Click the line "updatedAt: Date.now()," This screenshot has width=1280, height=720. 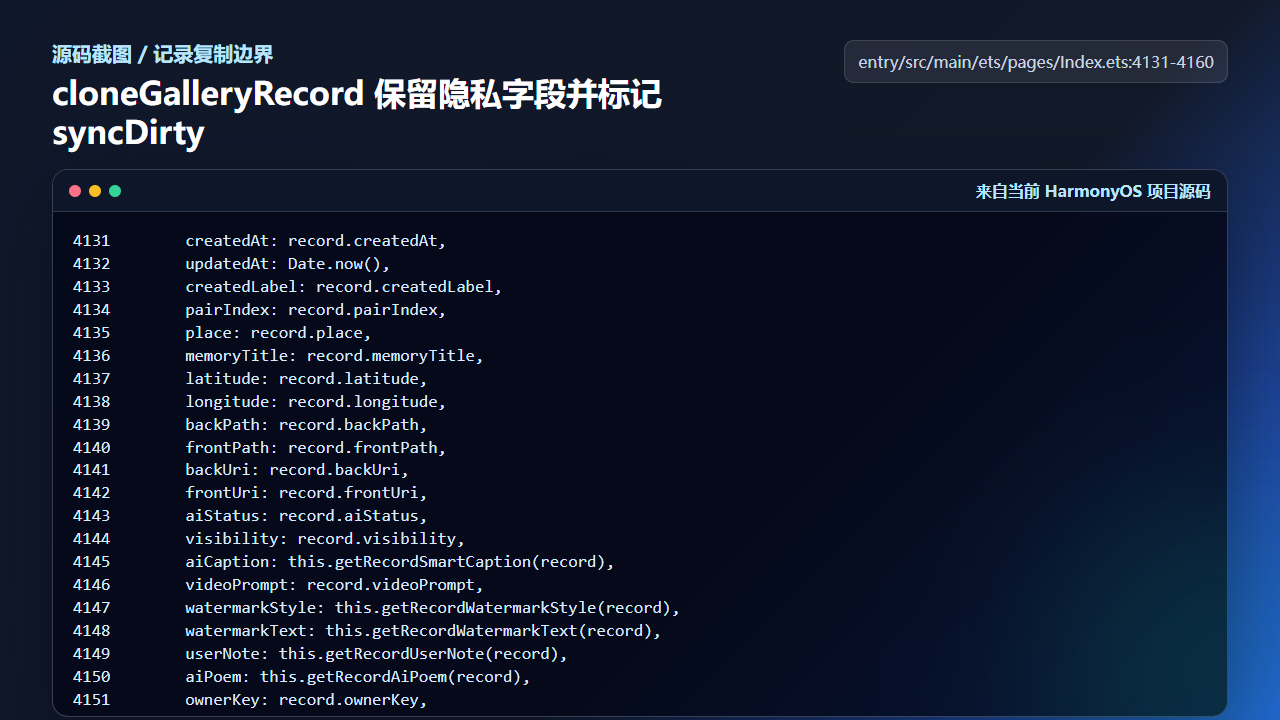coord(288,264)
